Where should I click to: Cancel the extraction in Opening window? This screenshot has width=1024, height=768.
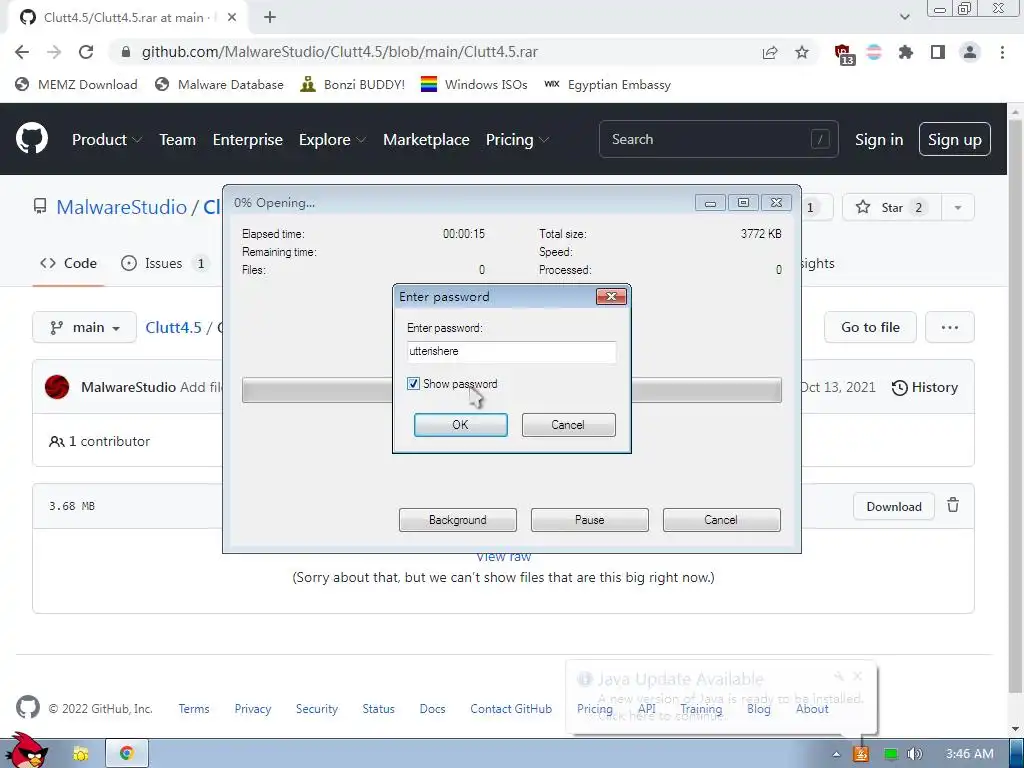722,520
